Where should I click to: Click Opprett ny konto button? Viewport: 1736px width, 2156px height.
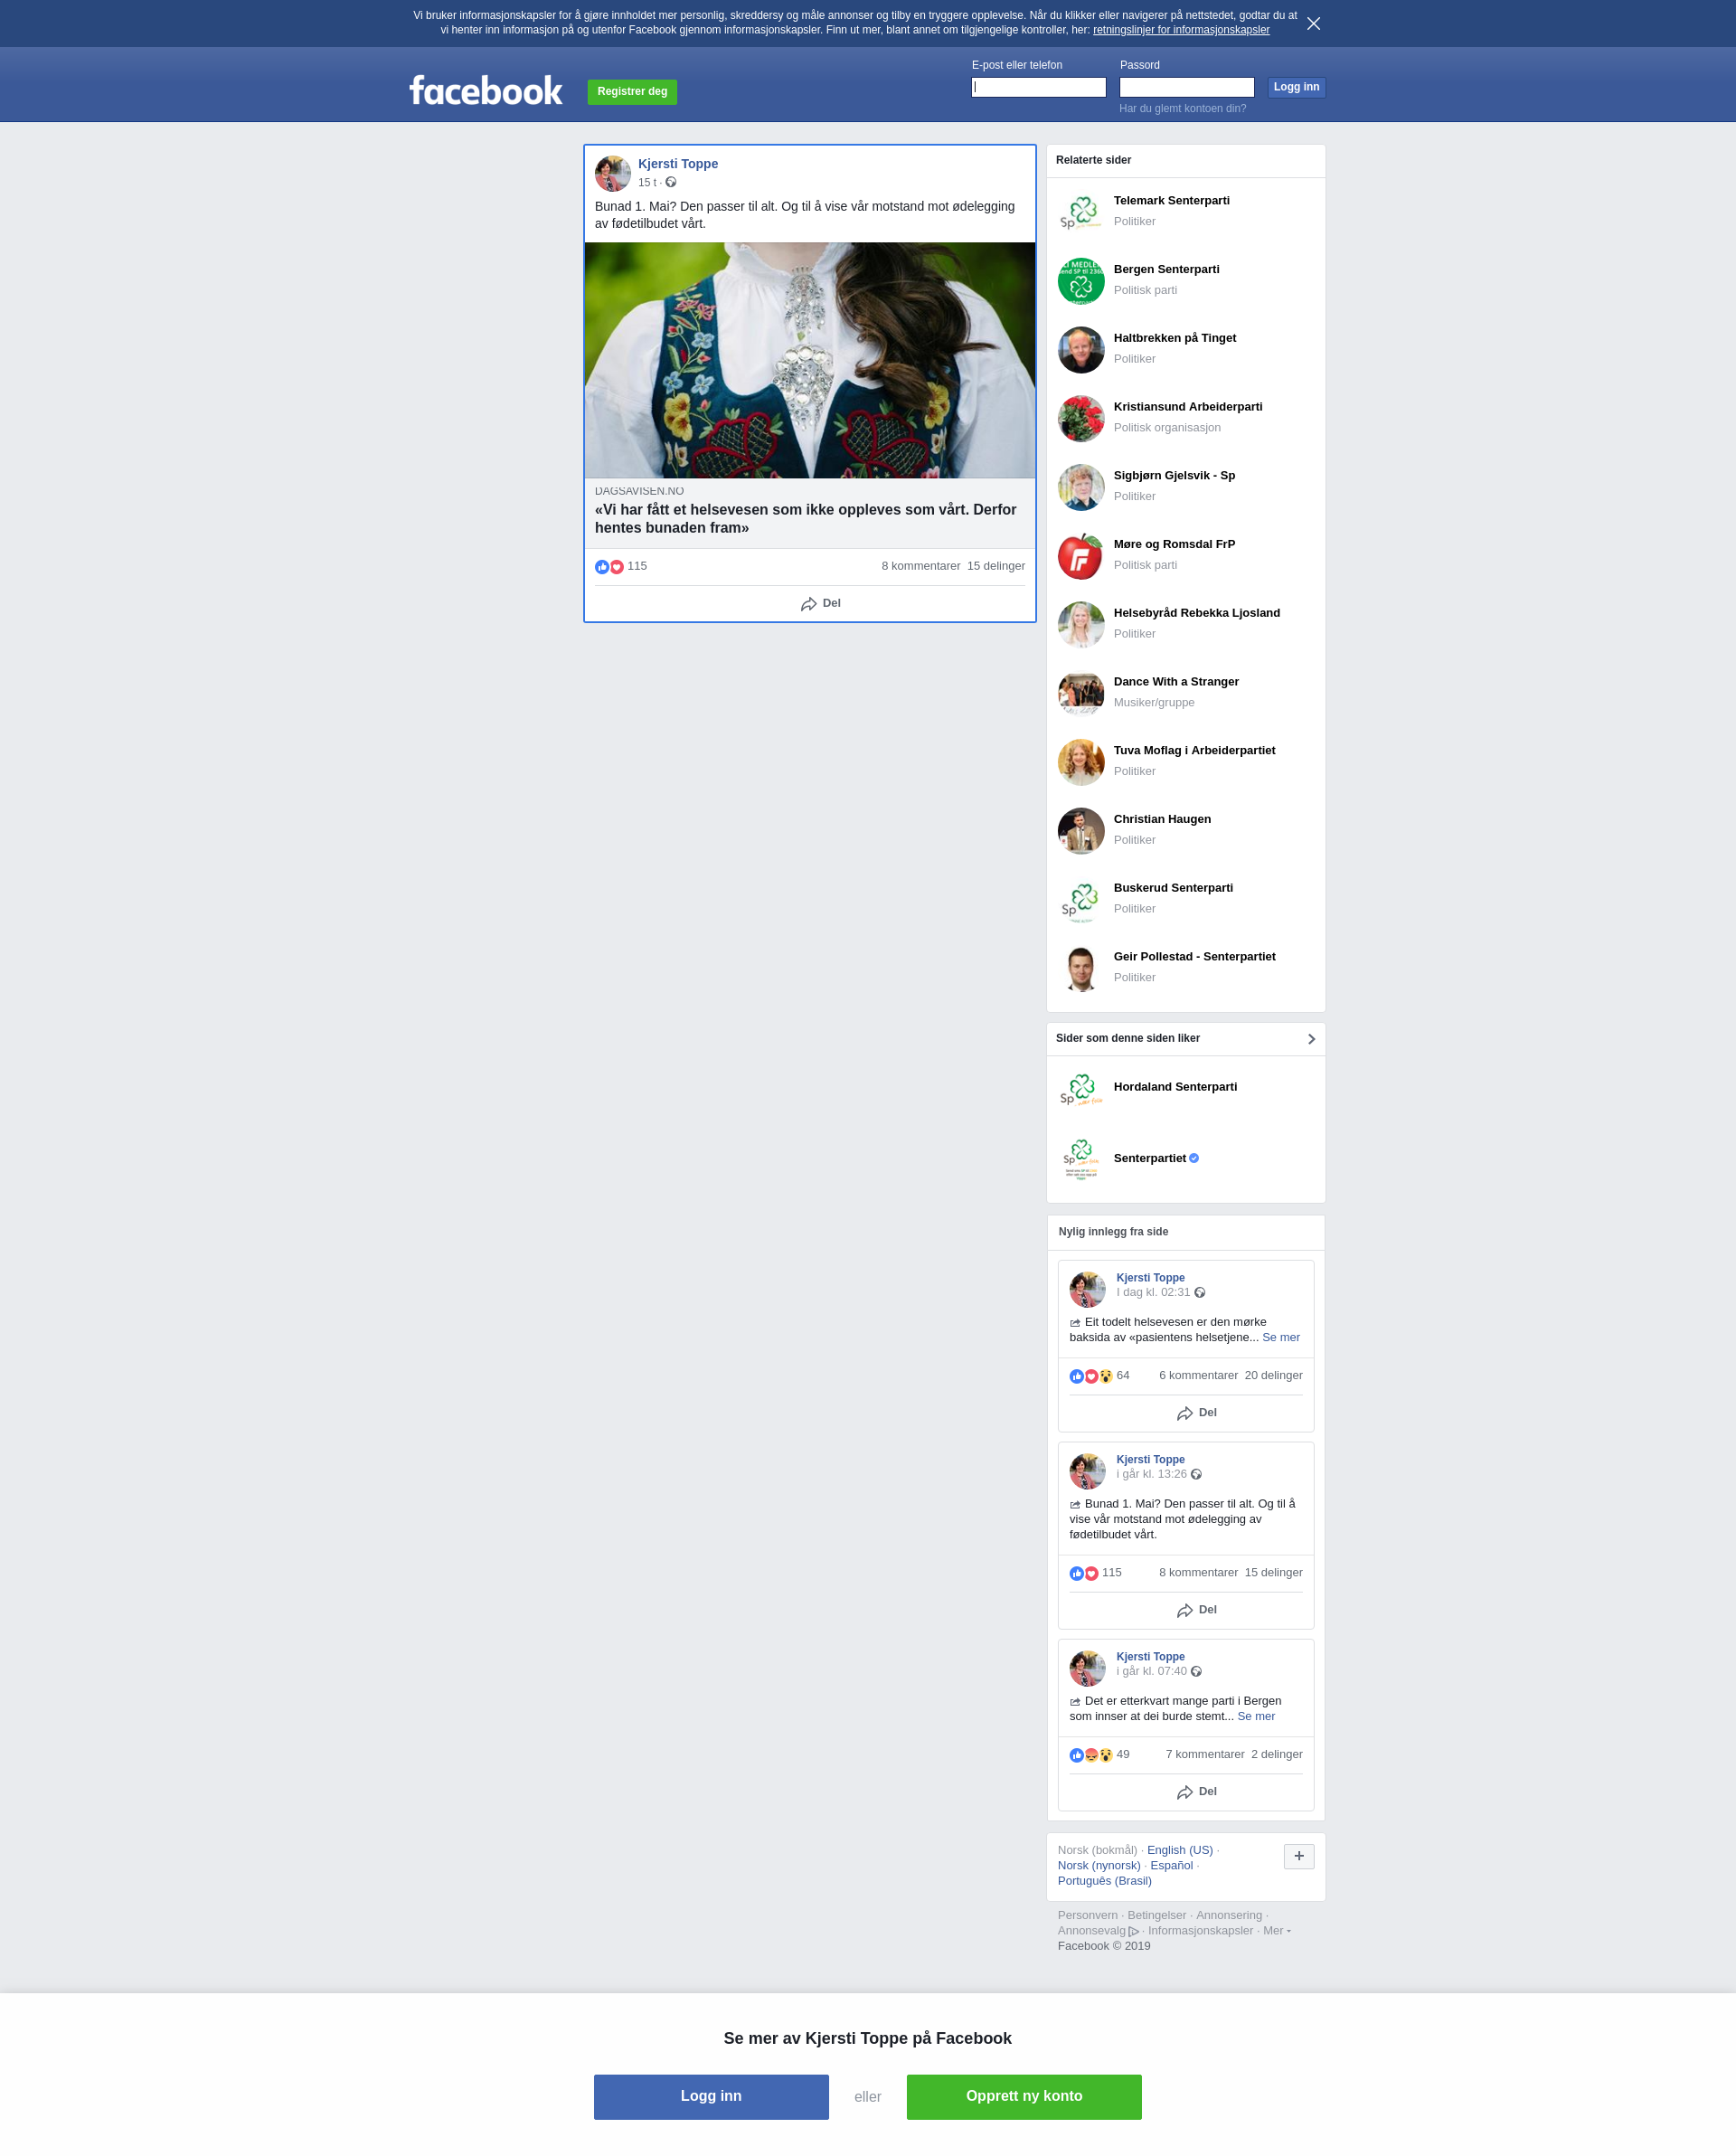(1024, 2097)
